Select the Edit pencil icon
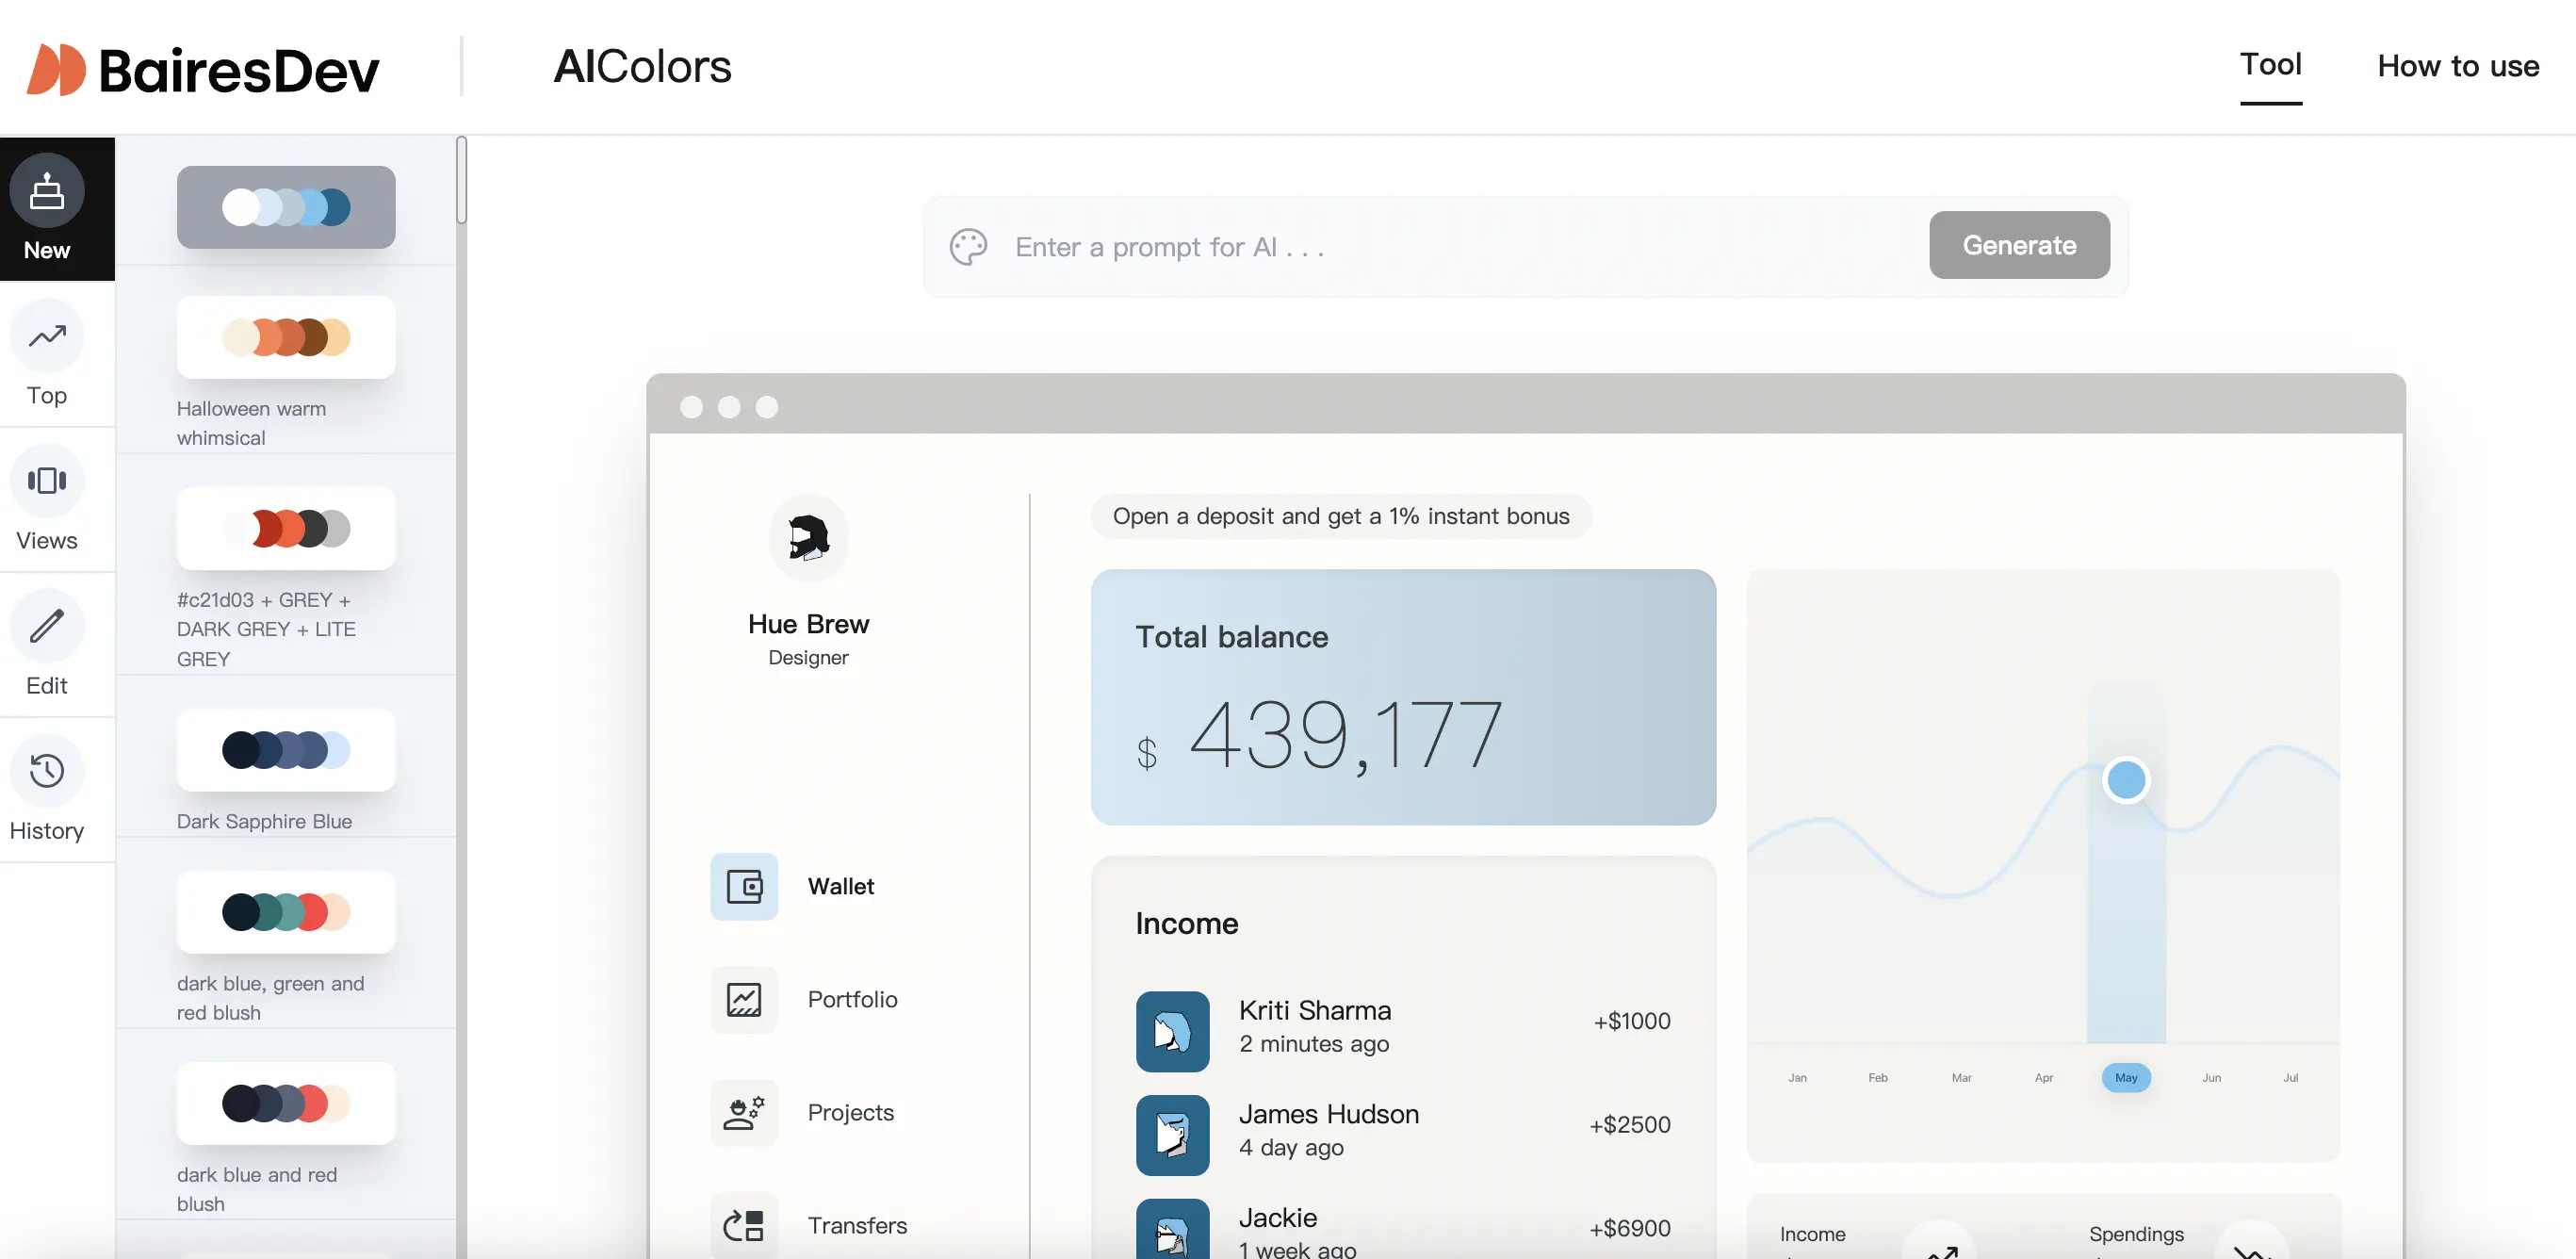 [47, 627]
